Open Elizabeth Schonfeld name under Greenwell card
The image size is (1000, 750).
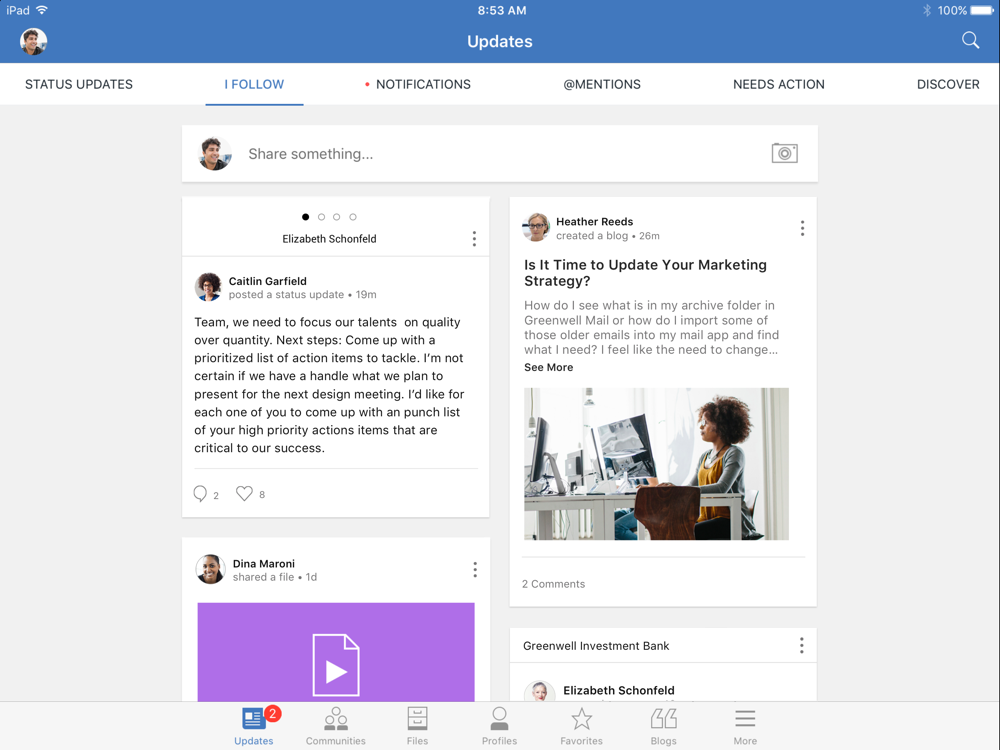pos(619,690)
